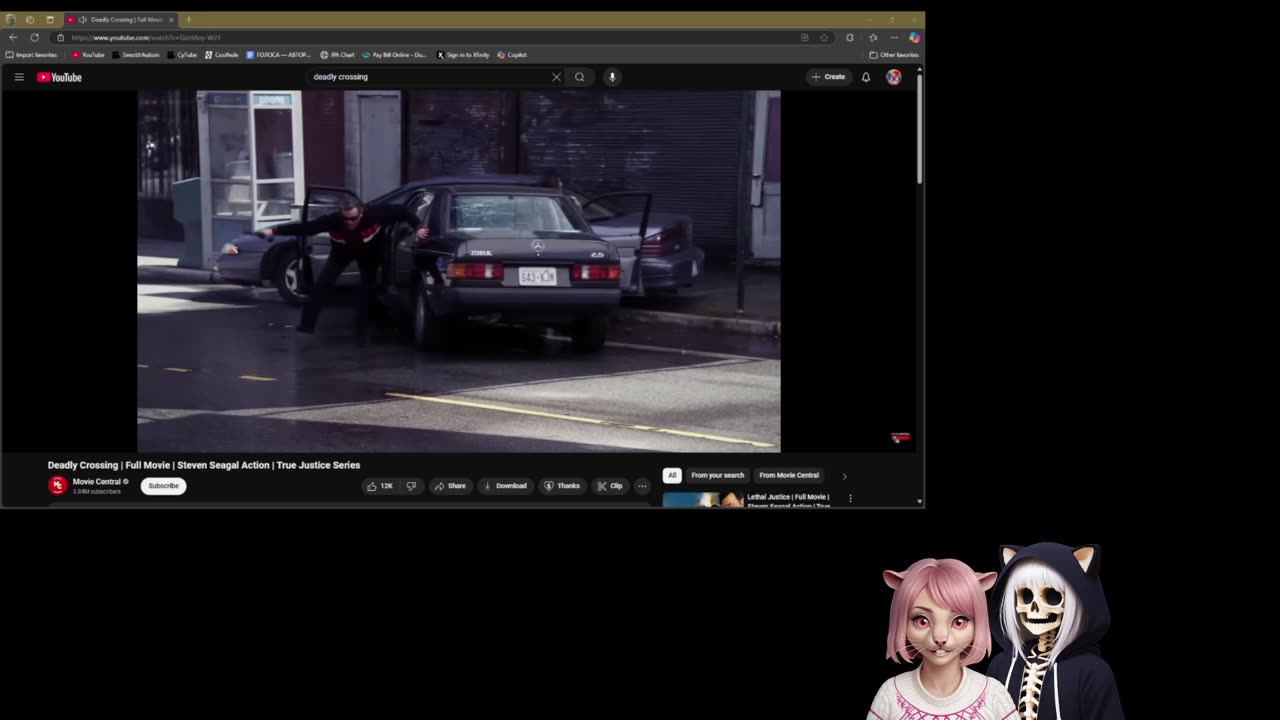Close the Deadly Crossing browser tab
Image resolution: width=1280 pixels, height=720 pixels.
171,19
